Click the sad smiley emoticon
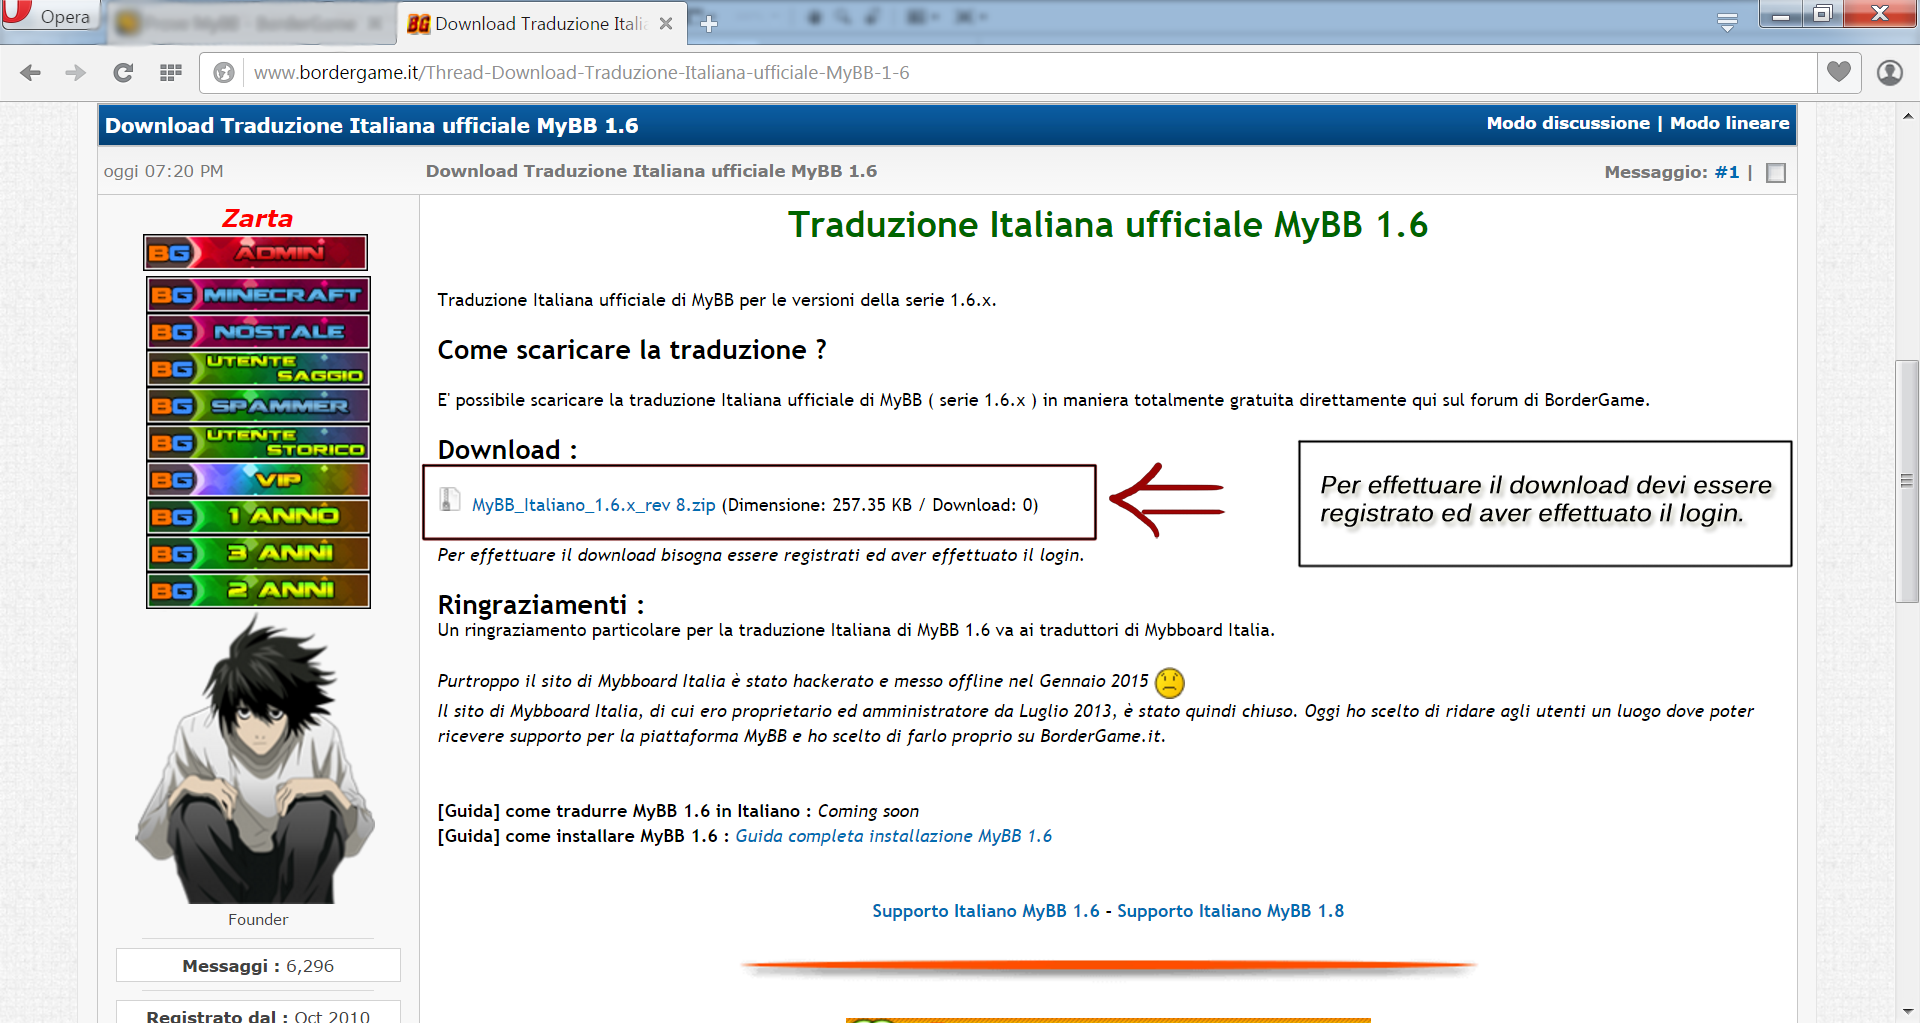 [x=1170, y=683]
